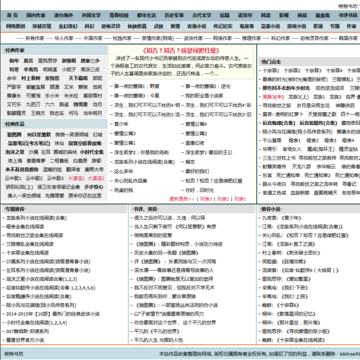Screen dimensions: 360x360
Task: Open 龙族系列小说在线阅读(合集) in center list
Action: pyautogui.click(x=145, y=162)
